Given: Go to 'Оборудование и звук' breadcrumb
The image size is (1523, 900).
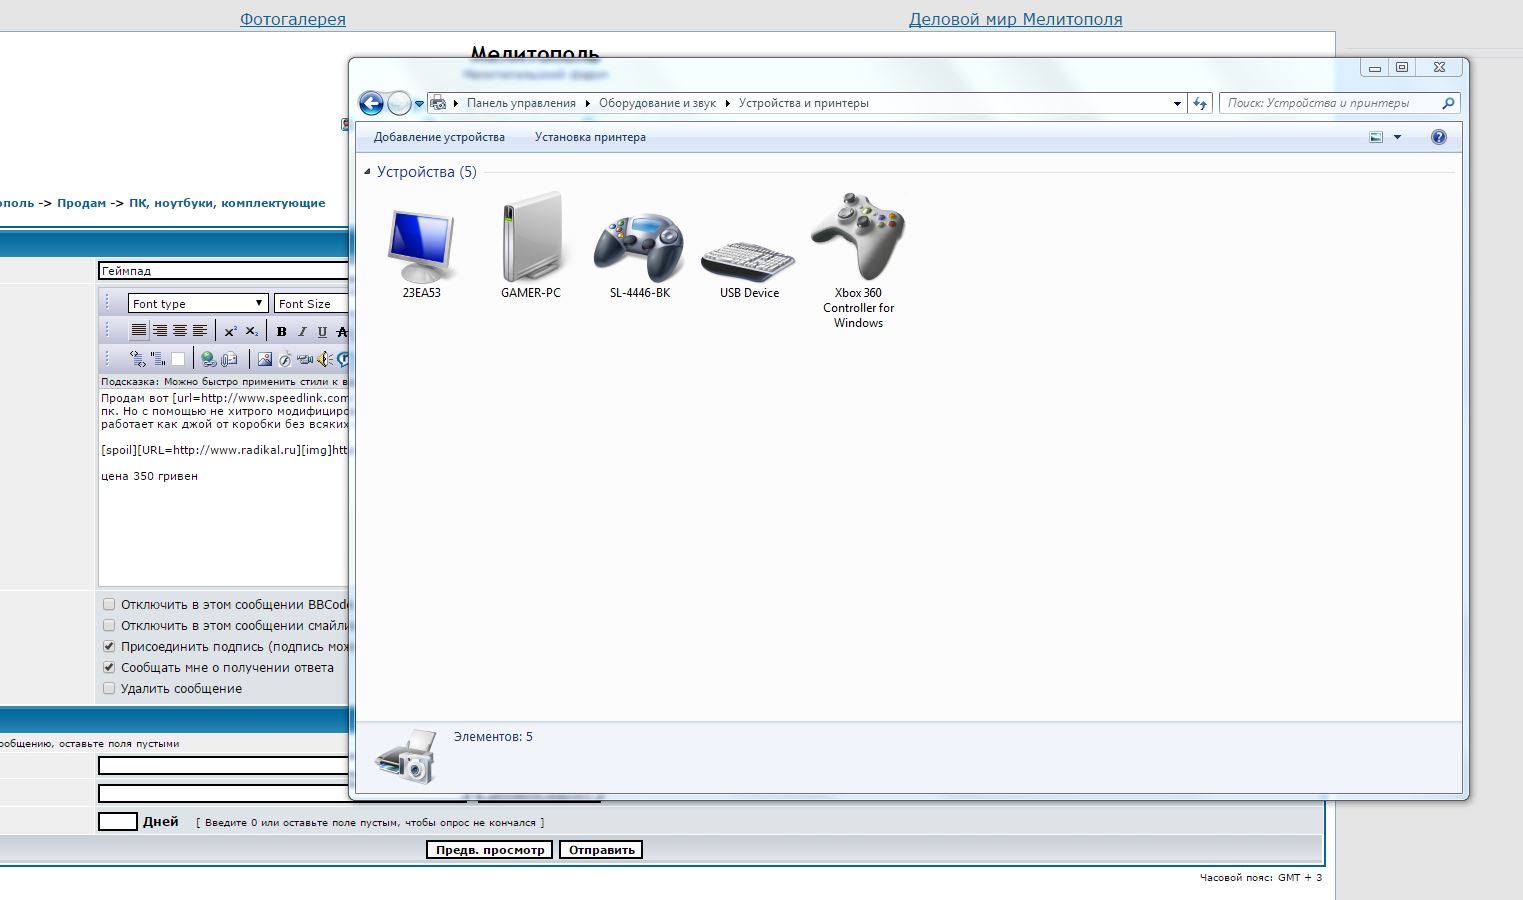Looking at the screenshot, I should pyautogui.click(x=657, y=103).
